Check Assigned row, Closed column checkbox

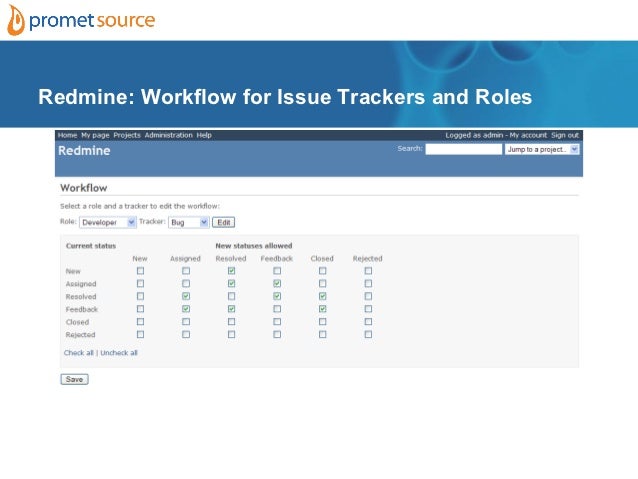click(323, 283)
